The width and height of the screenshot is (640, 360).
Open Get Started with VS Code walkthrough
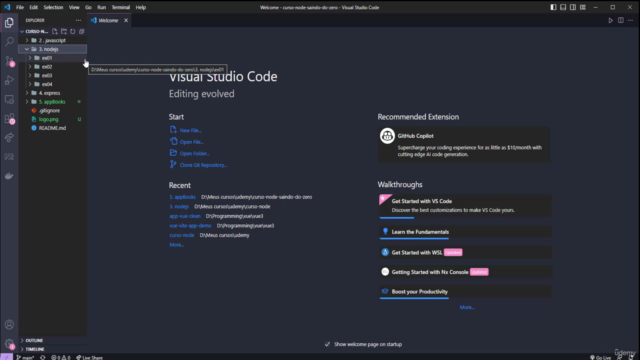465,205
